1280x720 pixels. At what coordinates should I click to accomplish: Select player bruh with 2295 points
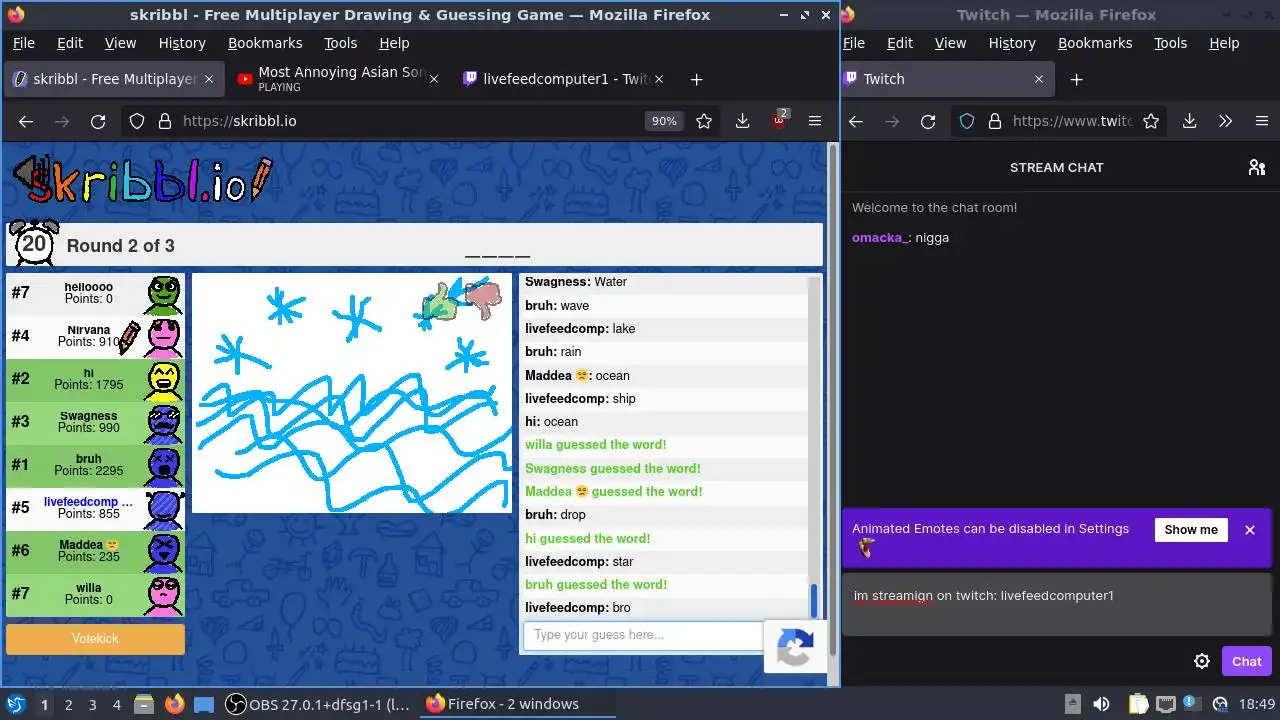(95, 465)
